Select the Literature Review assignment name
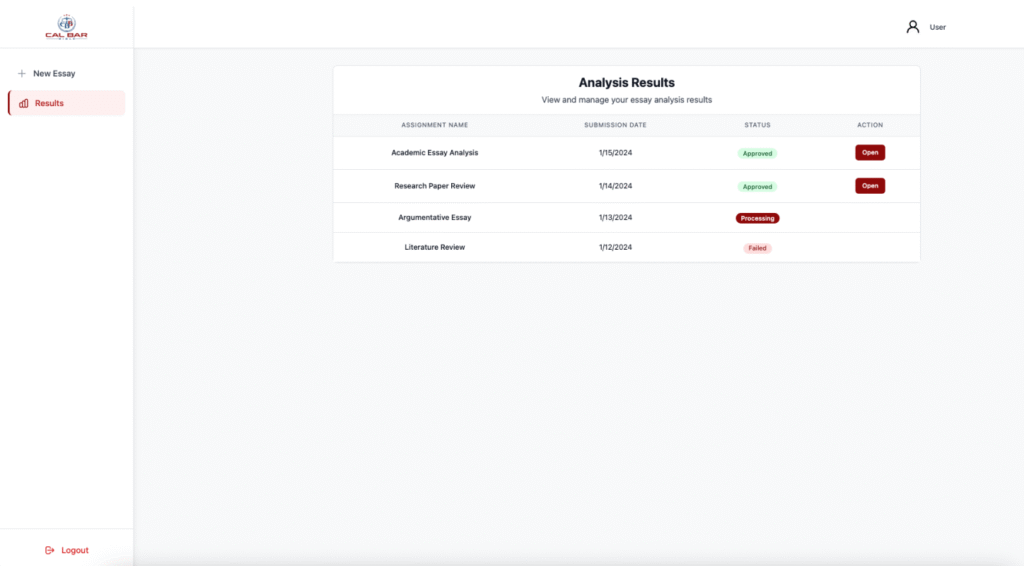This screenshot has height=566, width=1024. (434, 247)
